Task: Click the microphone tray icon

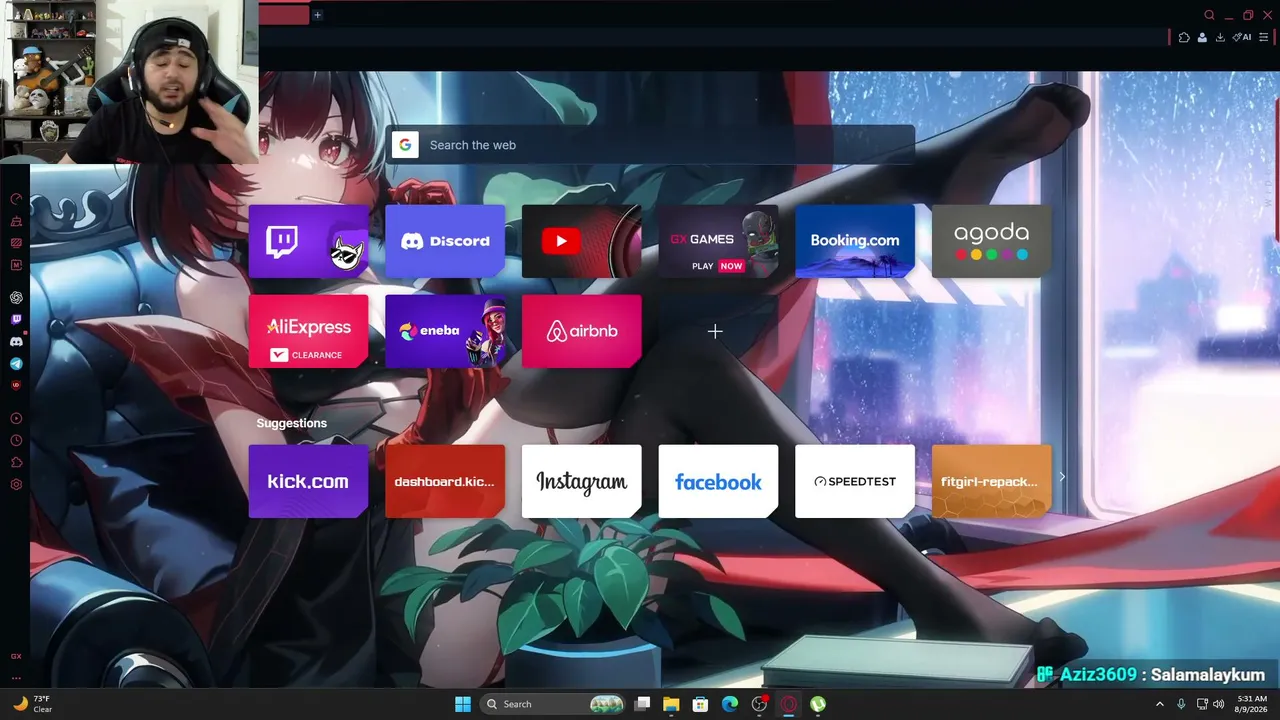Action: point(1181,704)
